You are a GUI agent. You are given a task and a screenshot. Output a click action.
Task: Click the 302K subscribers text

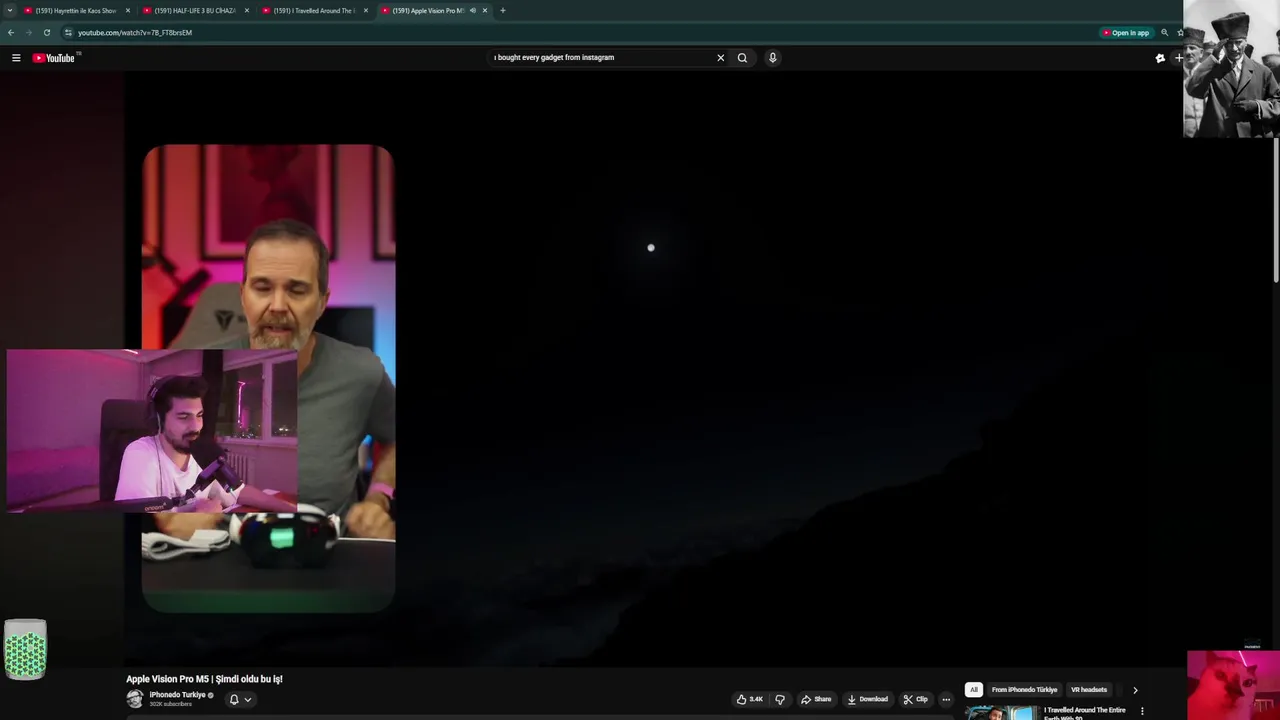[171, 705]
